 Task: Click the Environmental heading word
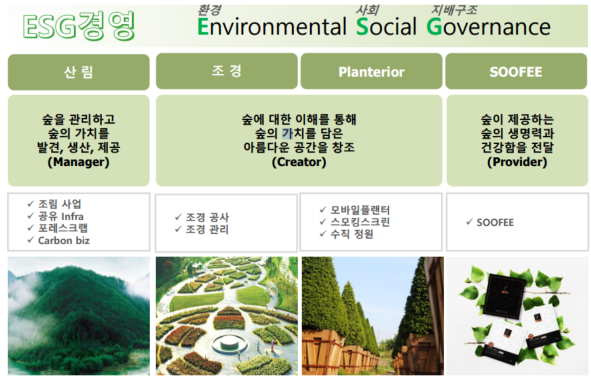pos(272,27)
